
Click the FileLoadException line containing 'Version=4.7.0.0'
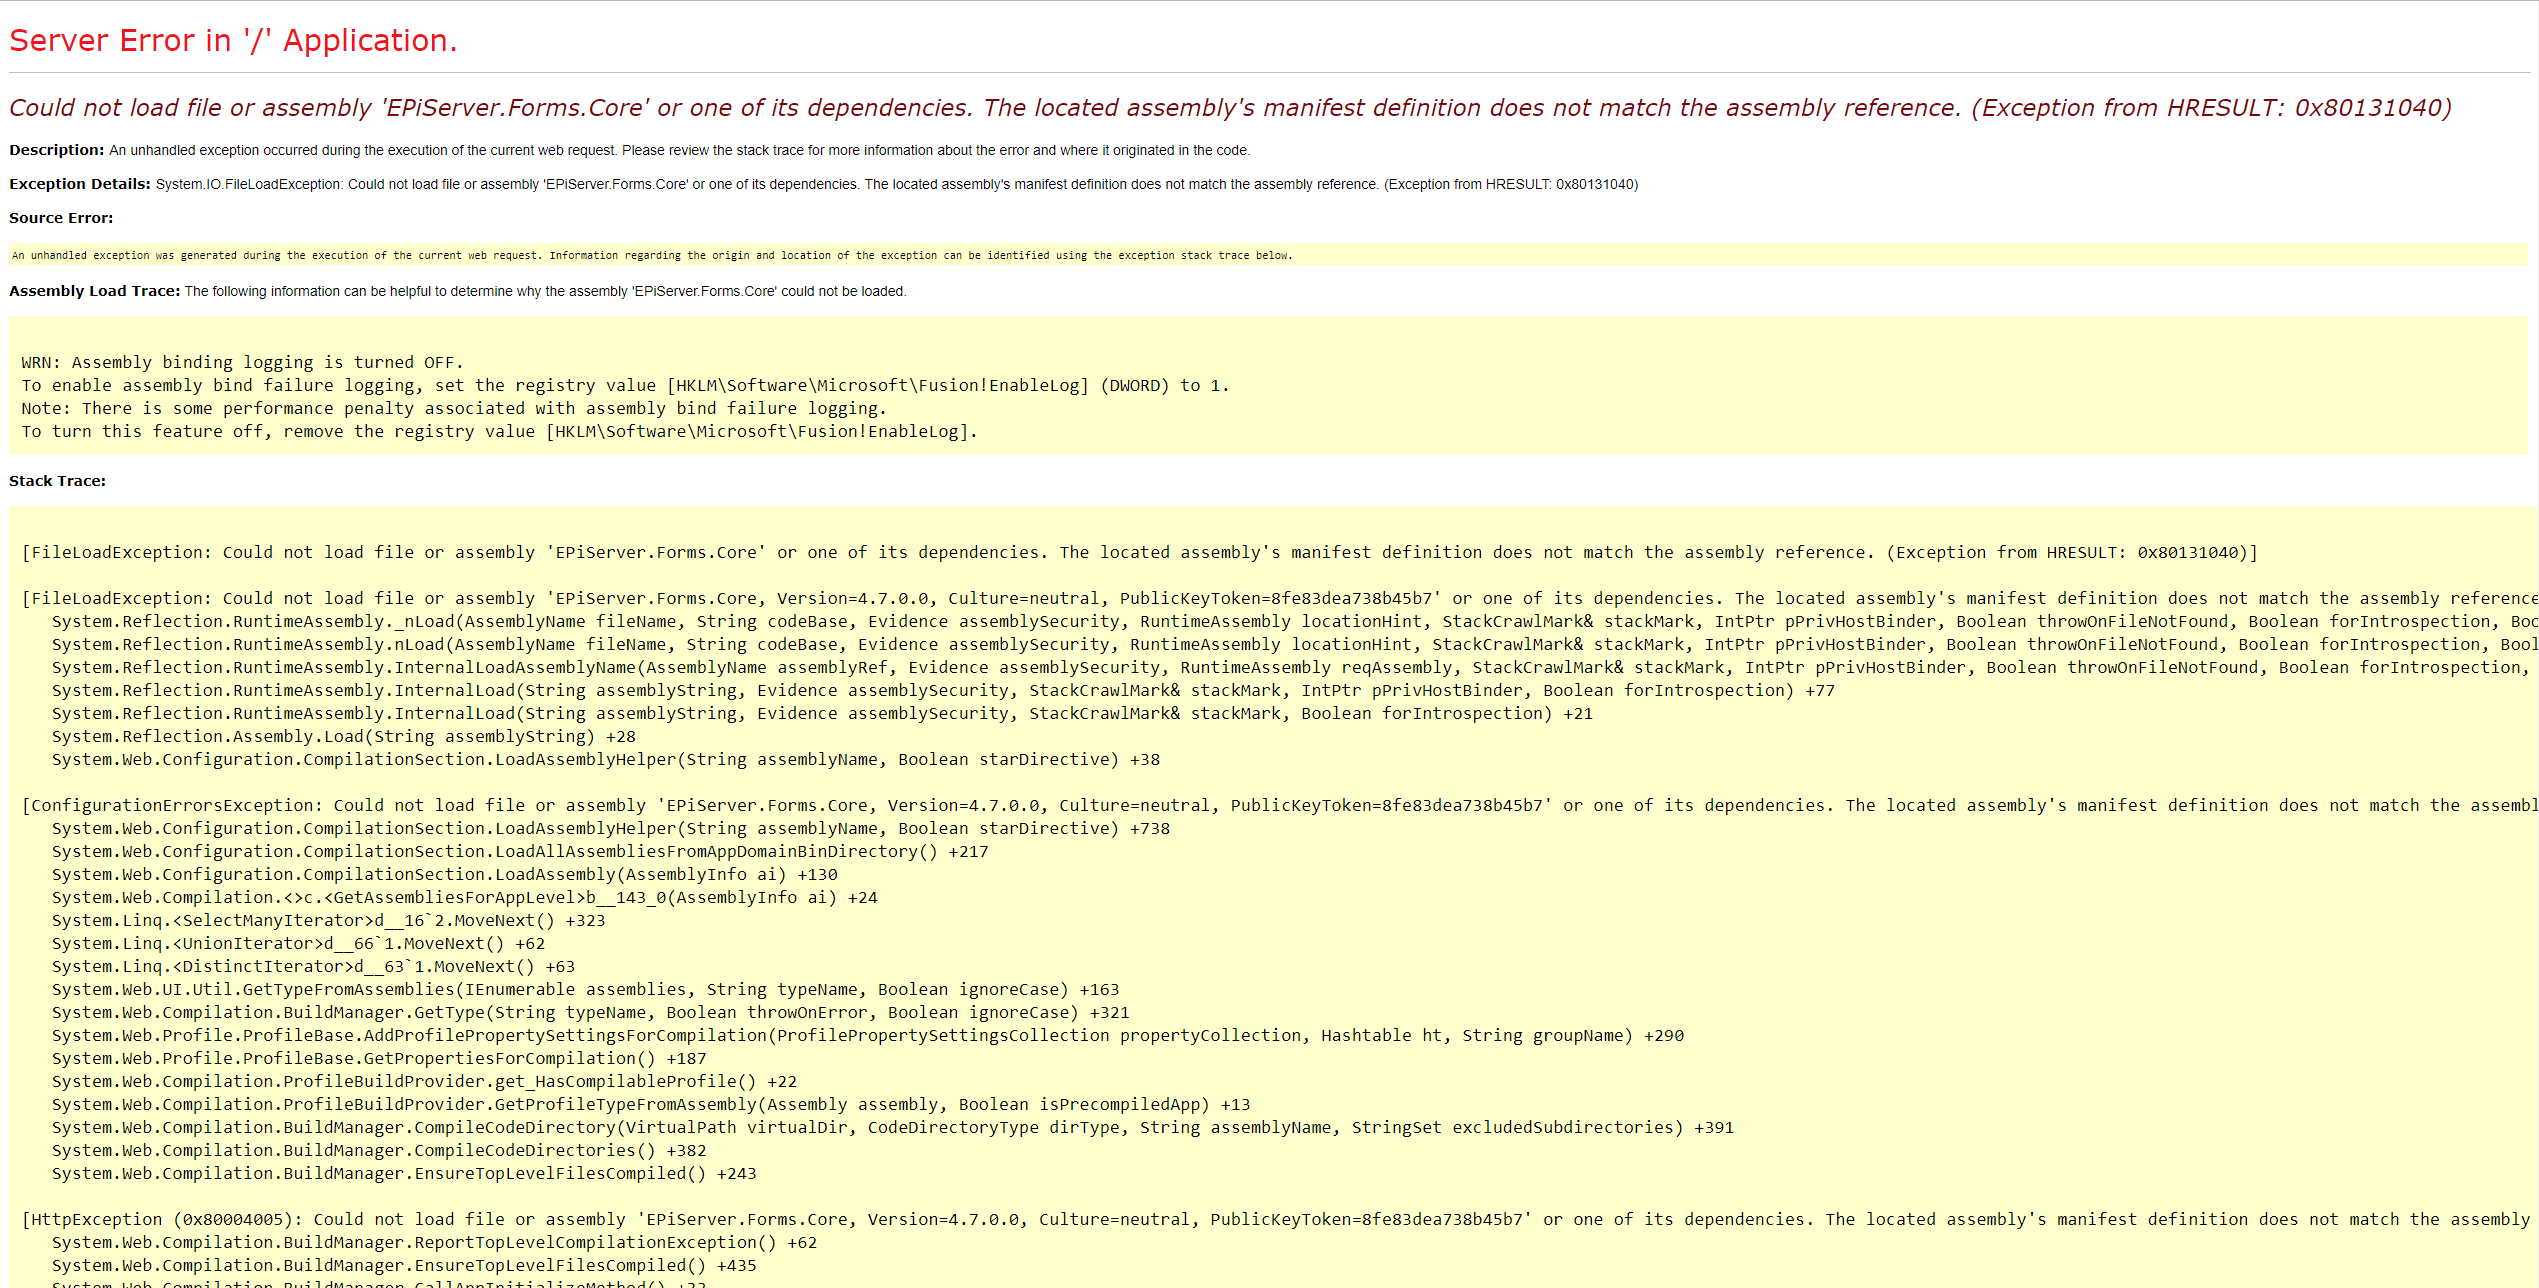(1280, 598)
